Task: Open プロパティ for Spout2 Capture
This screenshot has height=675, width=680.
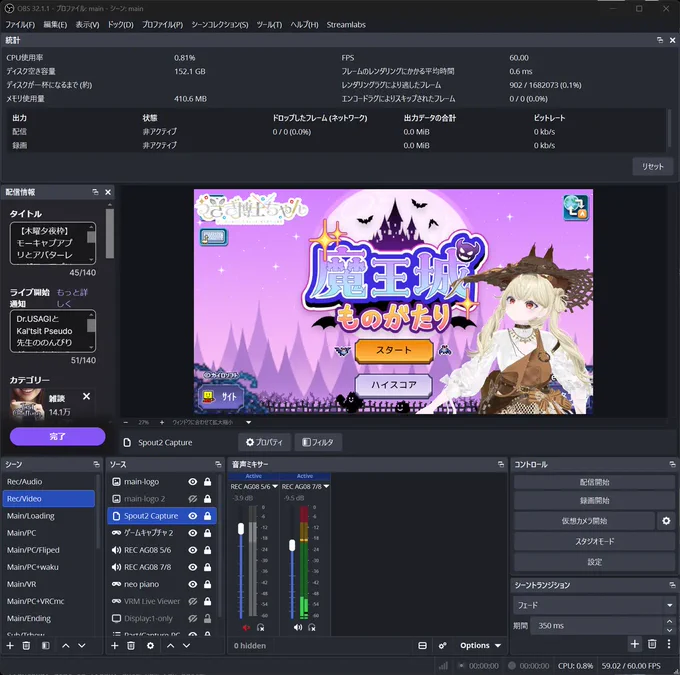Action: point(264,442)
